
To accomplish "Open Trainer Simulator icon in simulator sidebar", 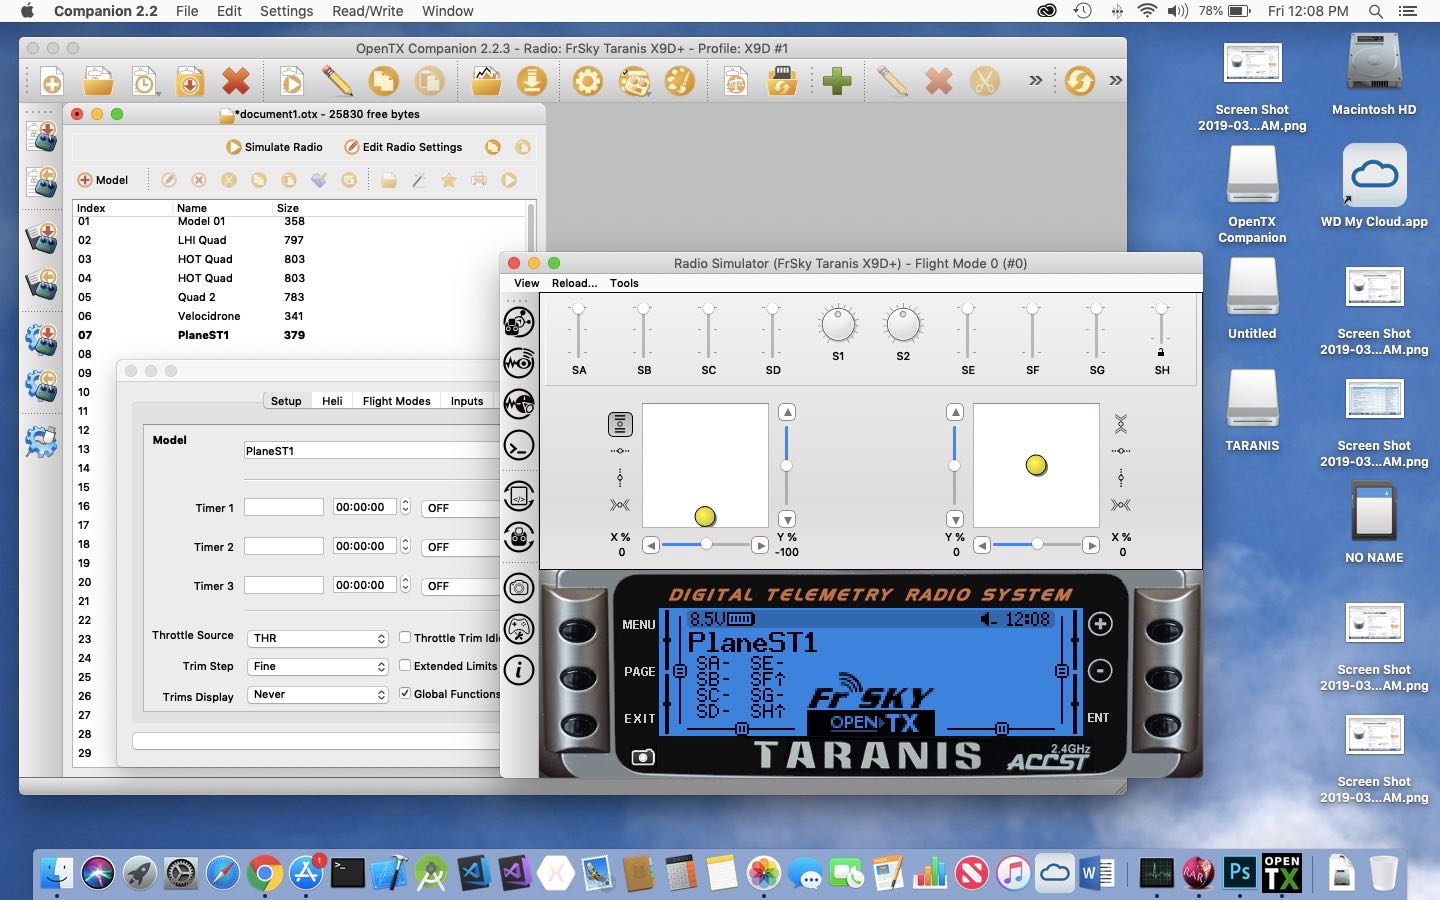I will 519,404.
